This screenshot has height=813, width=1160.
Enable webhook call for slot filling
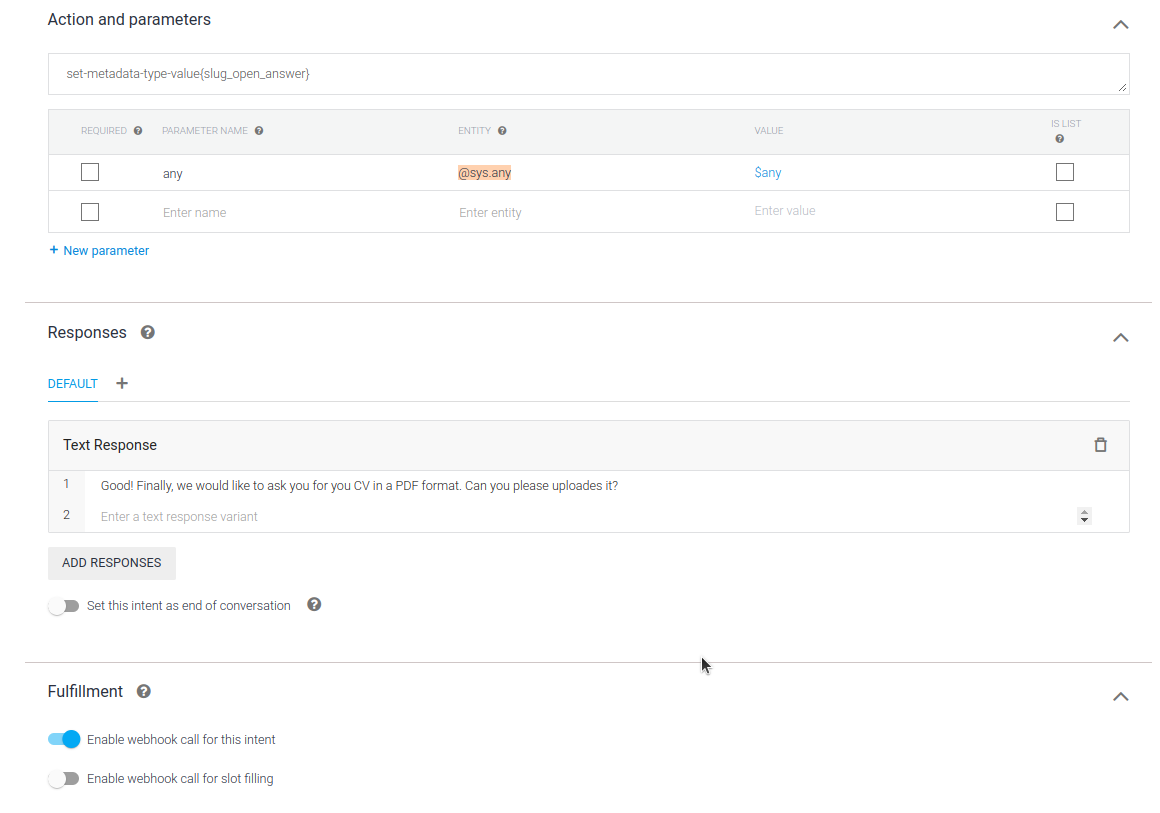tap(64, 779)
